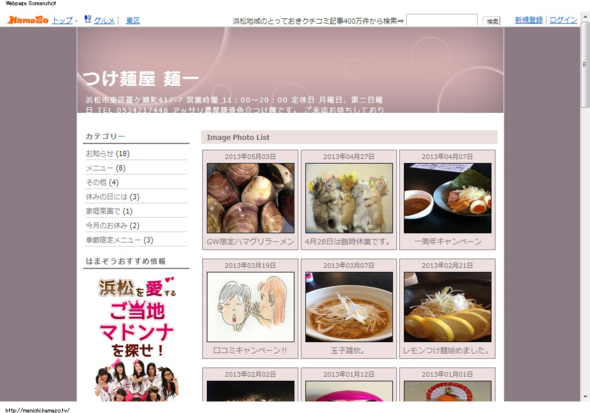Open the トップ link
The height and width of the screenshot is (413, 590).
[x=62, y=20]
